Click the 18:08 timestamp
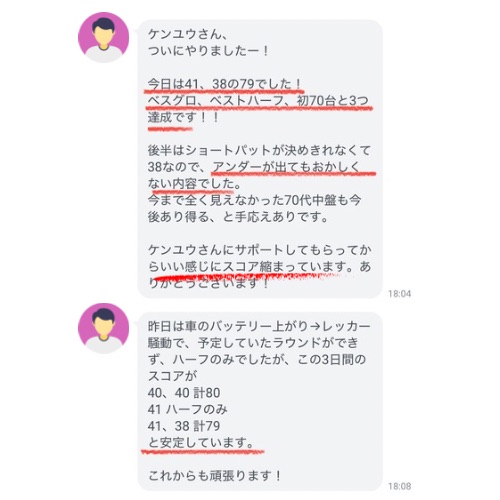500x500 pixels. 399,486
